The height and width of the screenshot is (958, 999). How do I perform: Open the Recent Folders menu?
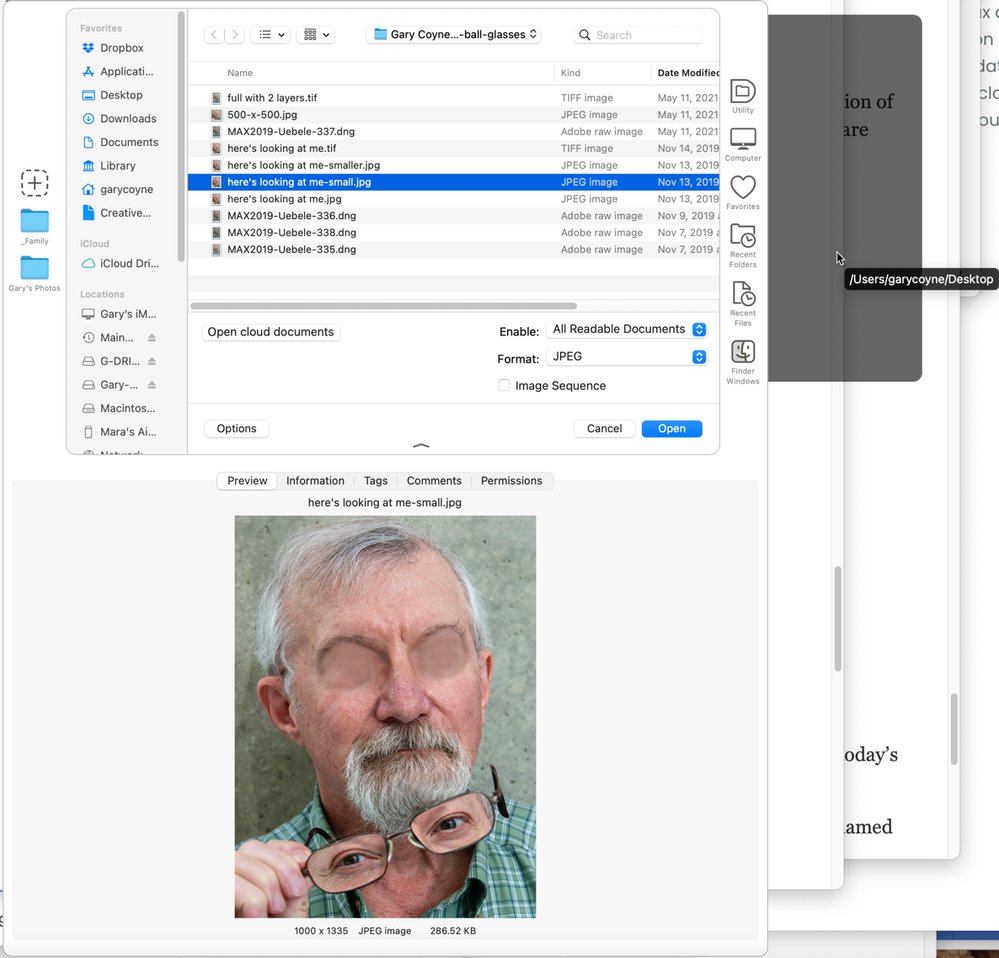click(743, 246)
